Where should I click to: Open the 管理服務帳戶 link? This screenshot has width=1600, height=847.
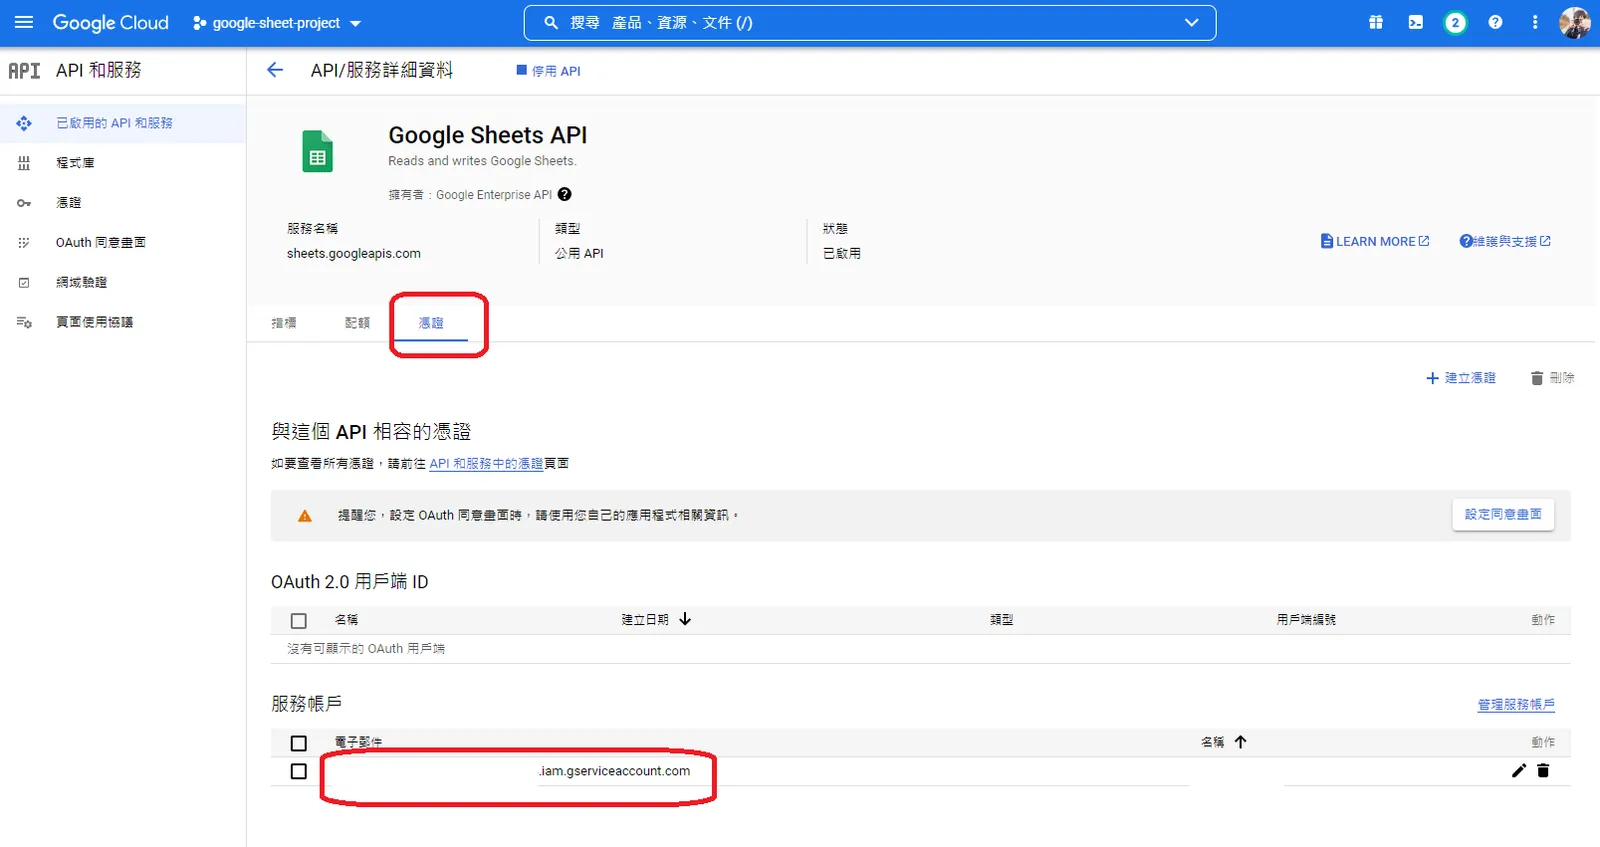1516,705
